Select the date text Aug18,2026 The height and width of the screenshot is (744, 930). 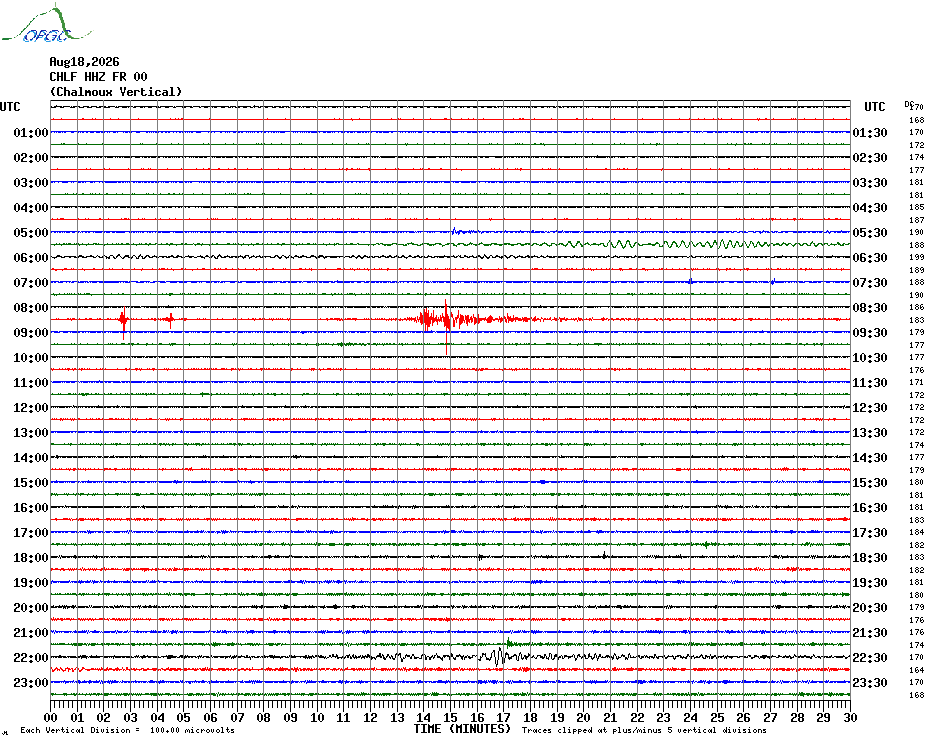(84, 62)
